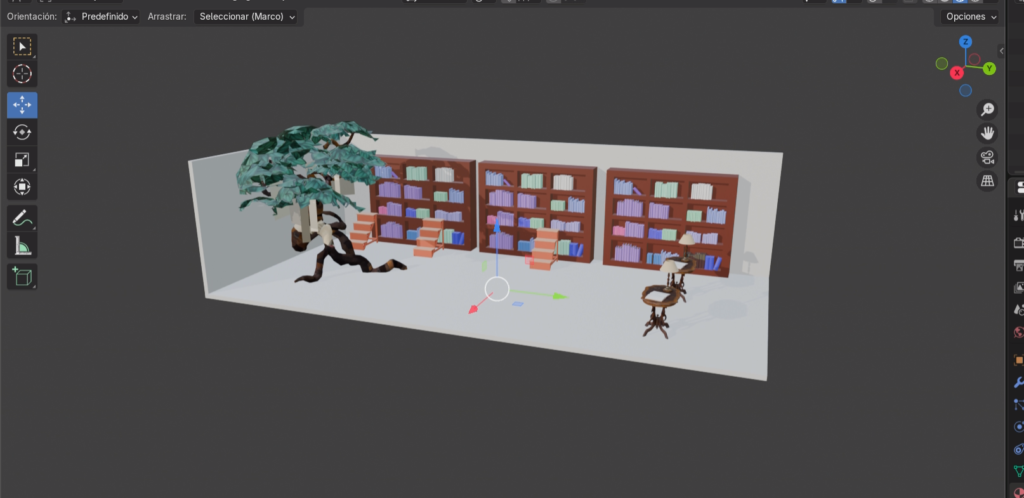Switch to the Rotate tool

tap(22, 132)
